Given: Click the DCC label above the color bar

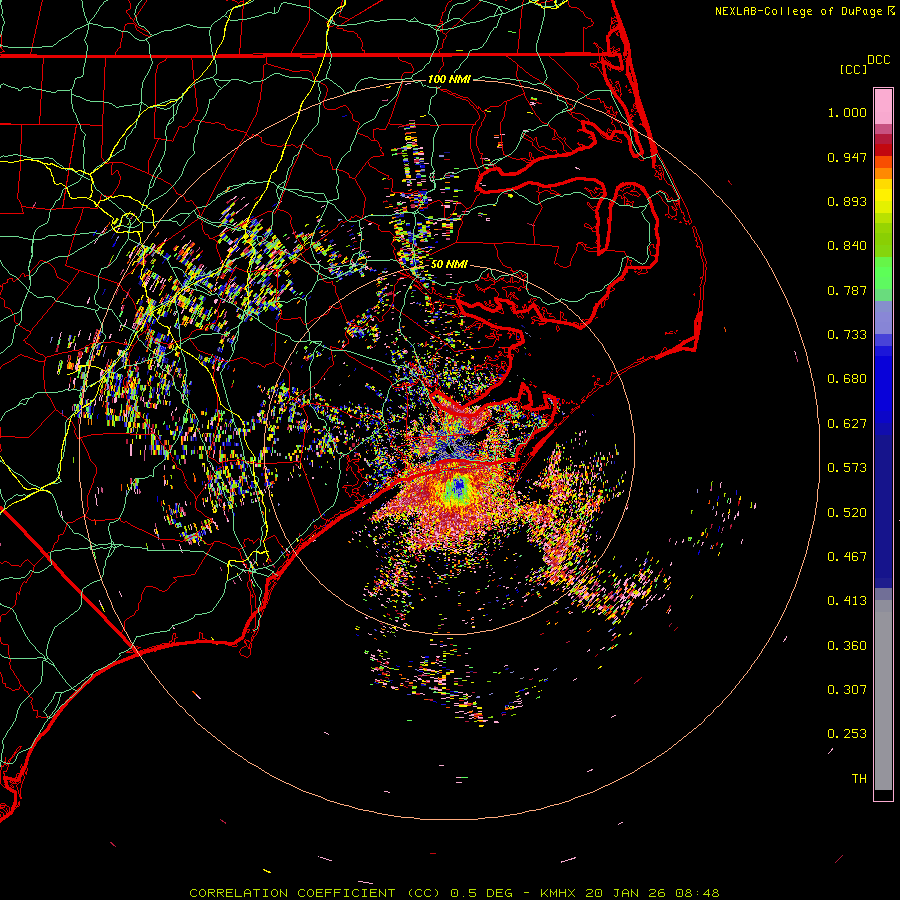Looking at the screenshot, I should click(878, 60).
